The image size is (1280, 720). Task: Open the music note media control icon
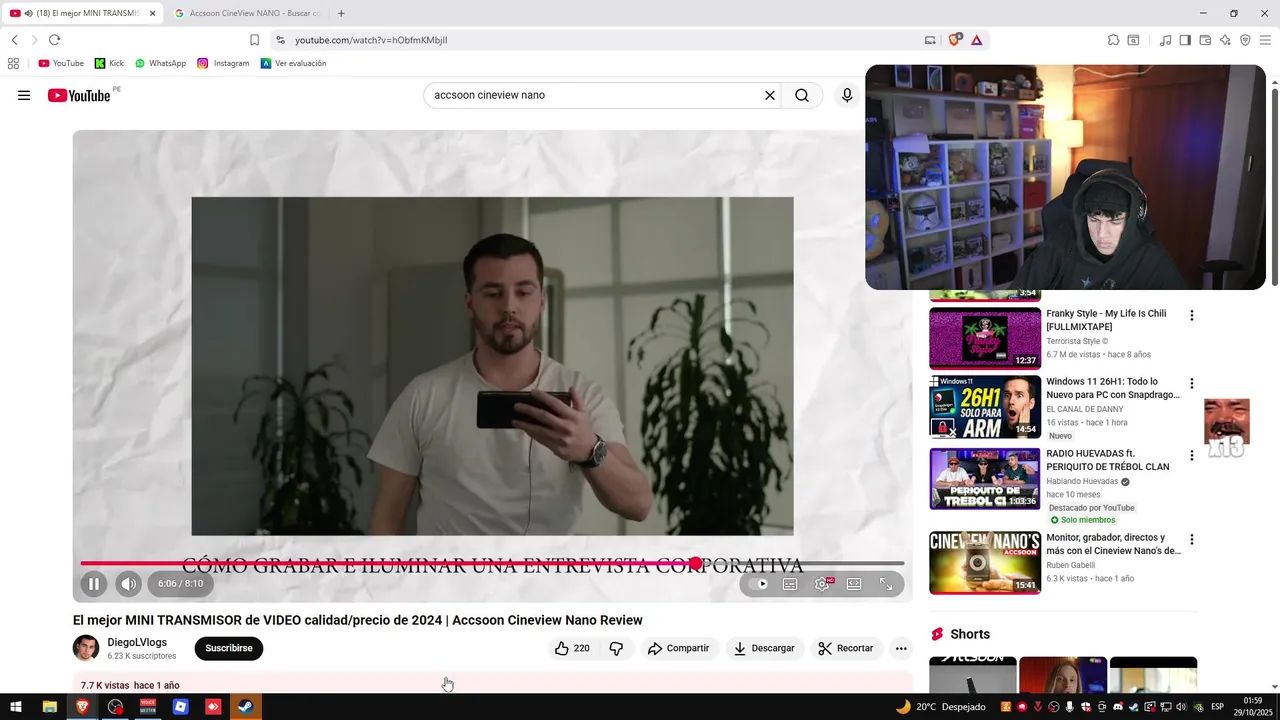(1165, 40)
